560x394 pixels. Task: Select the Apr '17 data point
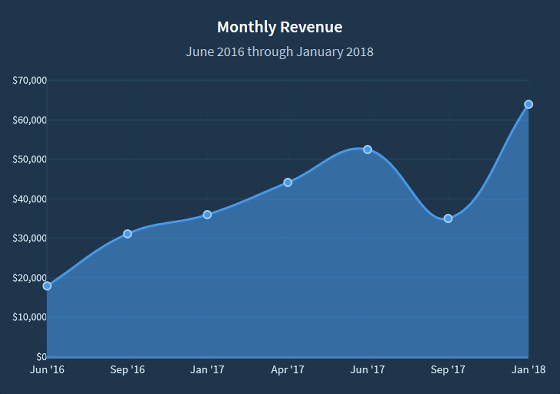pos(288,183)
